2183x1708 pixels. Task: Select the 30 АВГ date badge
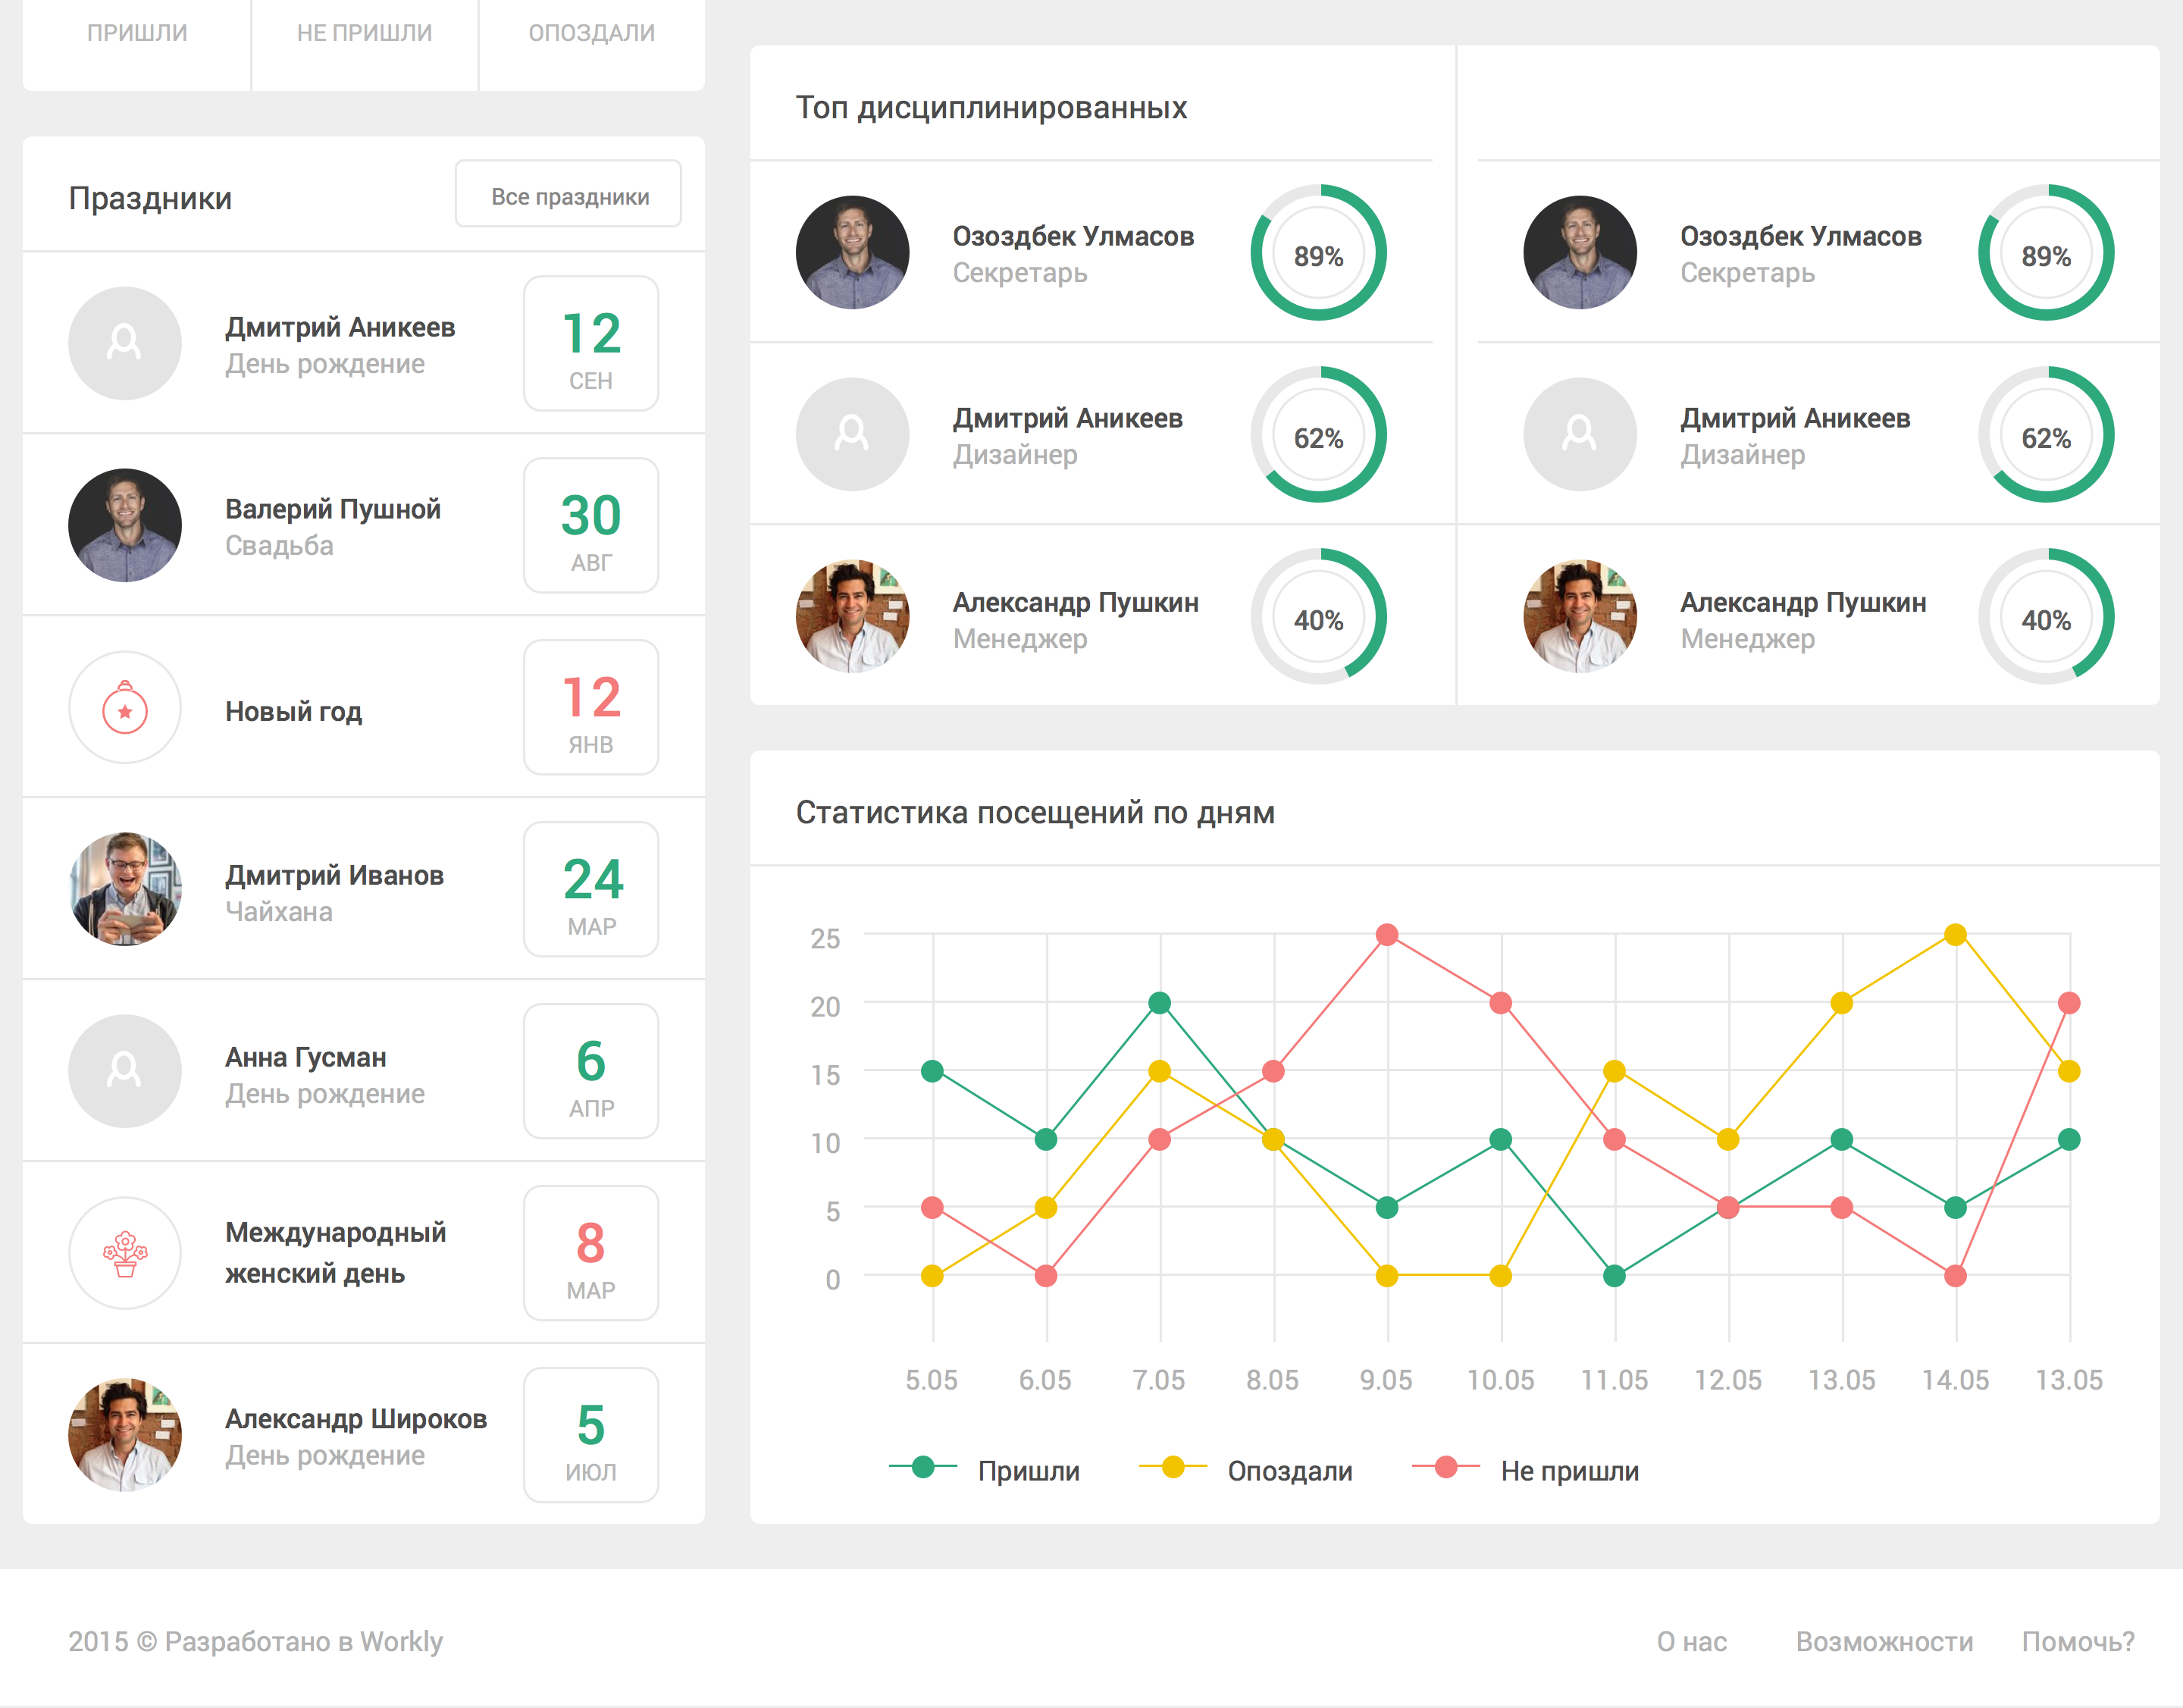[x=591, y=525]
